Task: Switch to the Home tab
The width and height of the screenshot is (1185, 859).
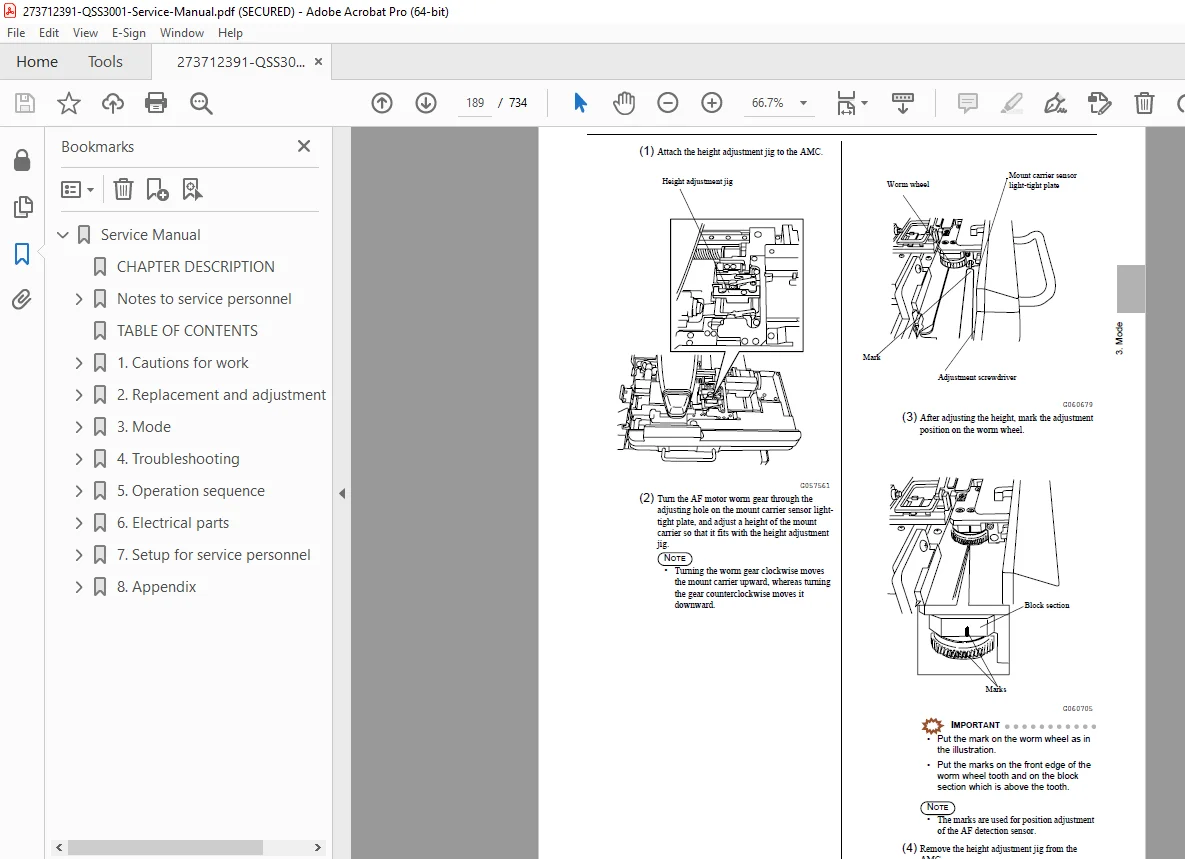Action: point(37,62)
